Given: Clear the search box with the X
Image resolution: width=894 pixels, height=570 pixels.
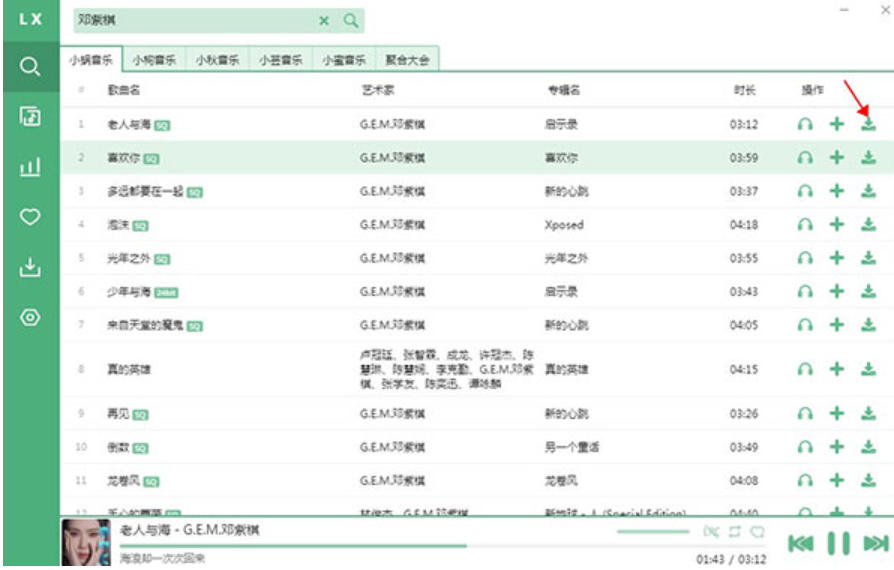Looking at the screenshot, I should pyautogui.click(x=324, y=20).
